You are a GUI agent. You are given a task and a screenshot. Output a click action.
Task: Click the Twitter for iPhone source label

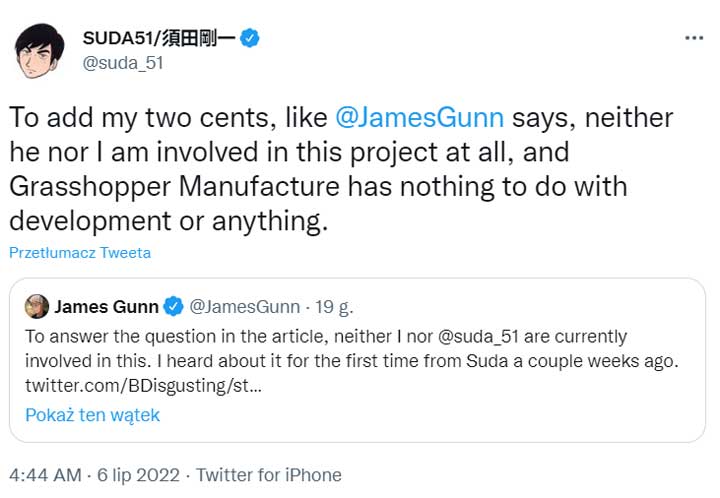click(x=268, y=475)
